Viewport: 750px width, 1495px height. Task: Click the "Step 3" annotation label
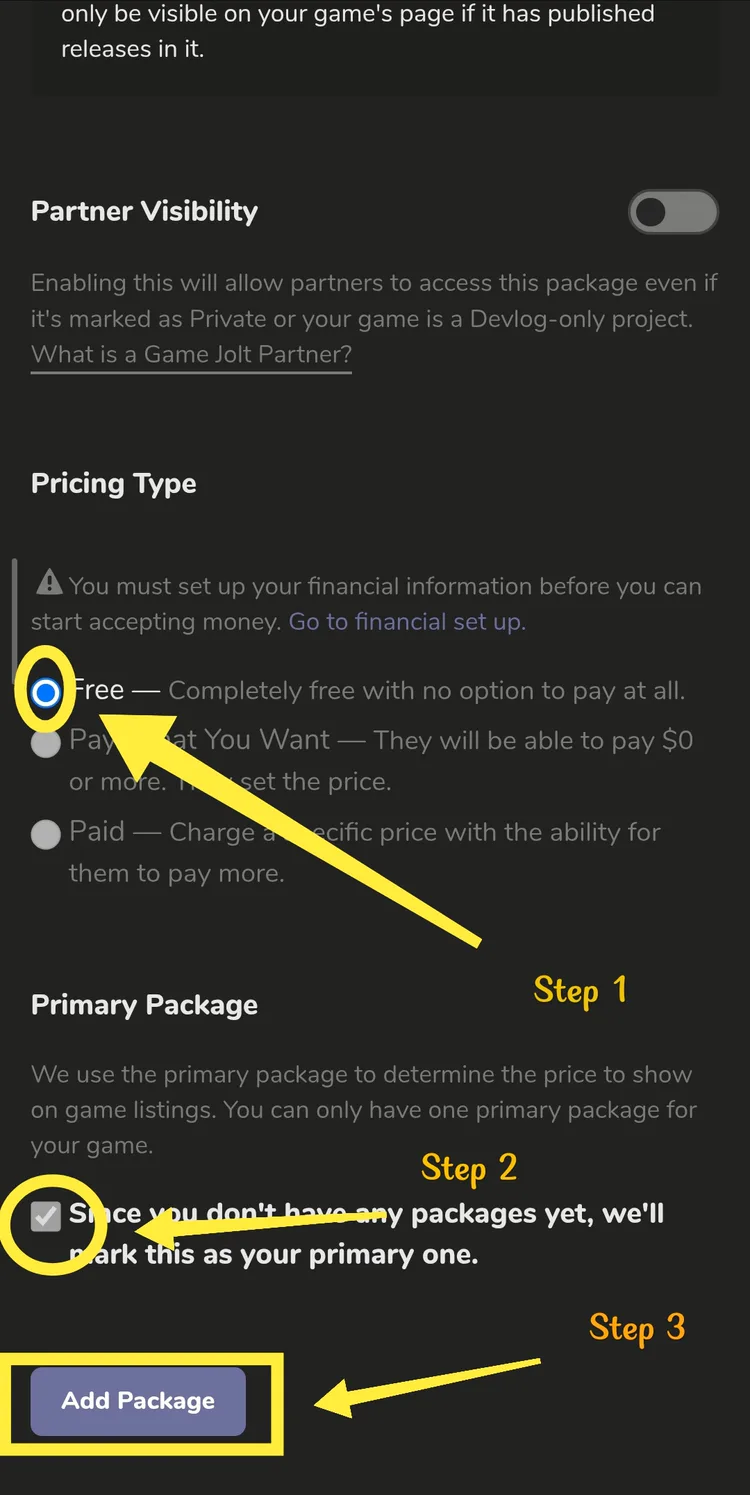point(637,1328)
